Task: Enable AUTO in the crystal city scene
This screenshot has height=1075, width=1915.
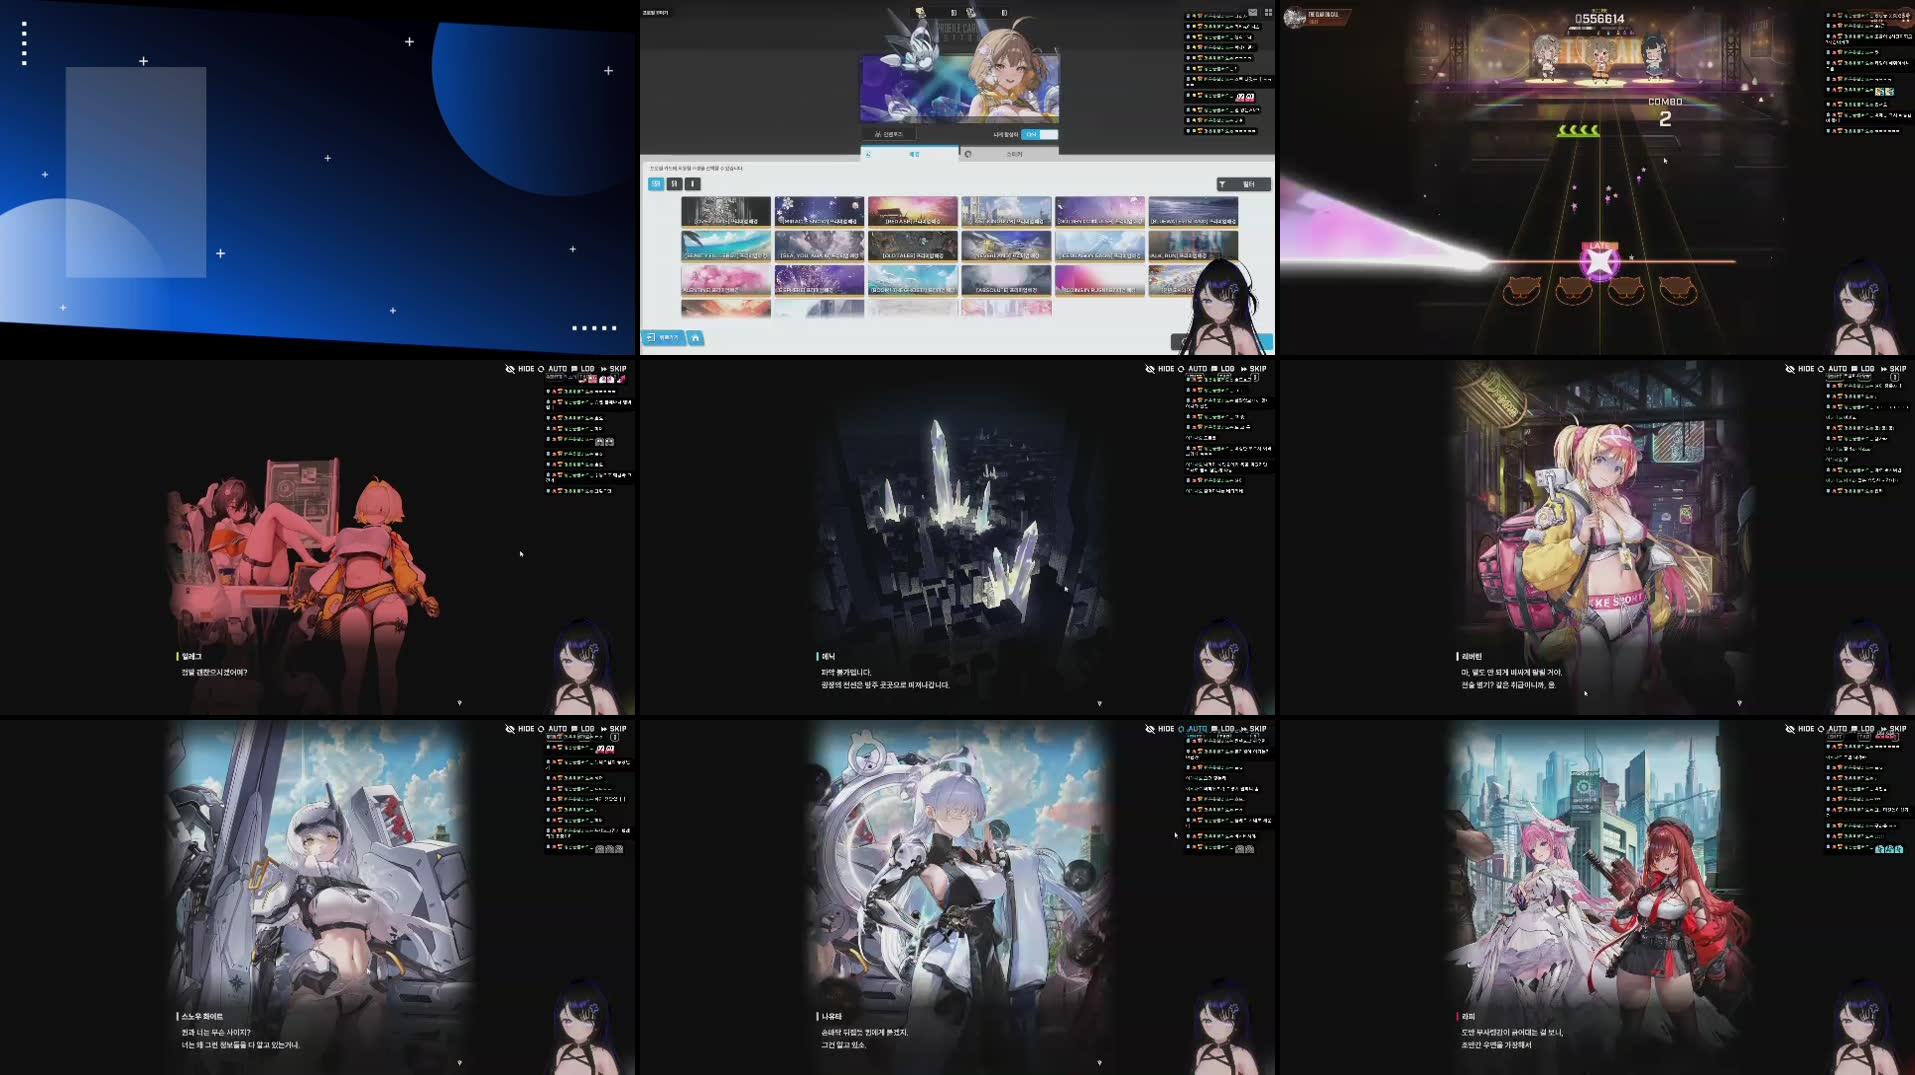Action: (1192, 369)
